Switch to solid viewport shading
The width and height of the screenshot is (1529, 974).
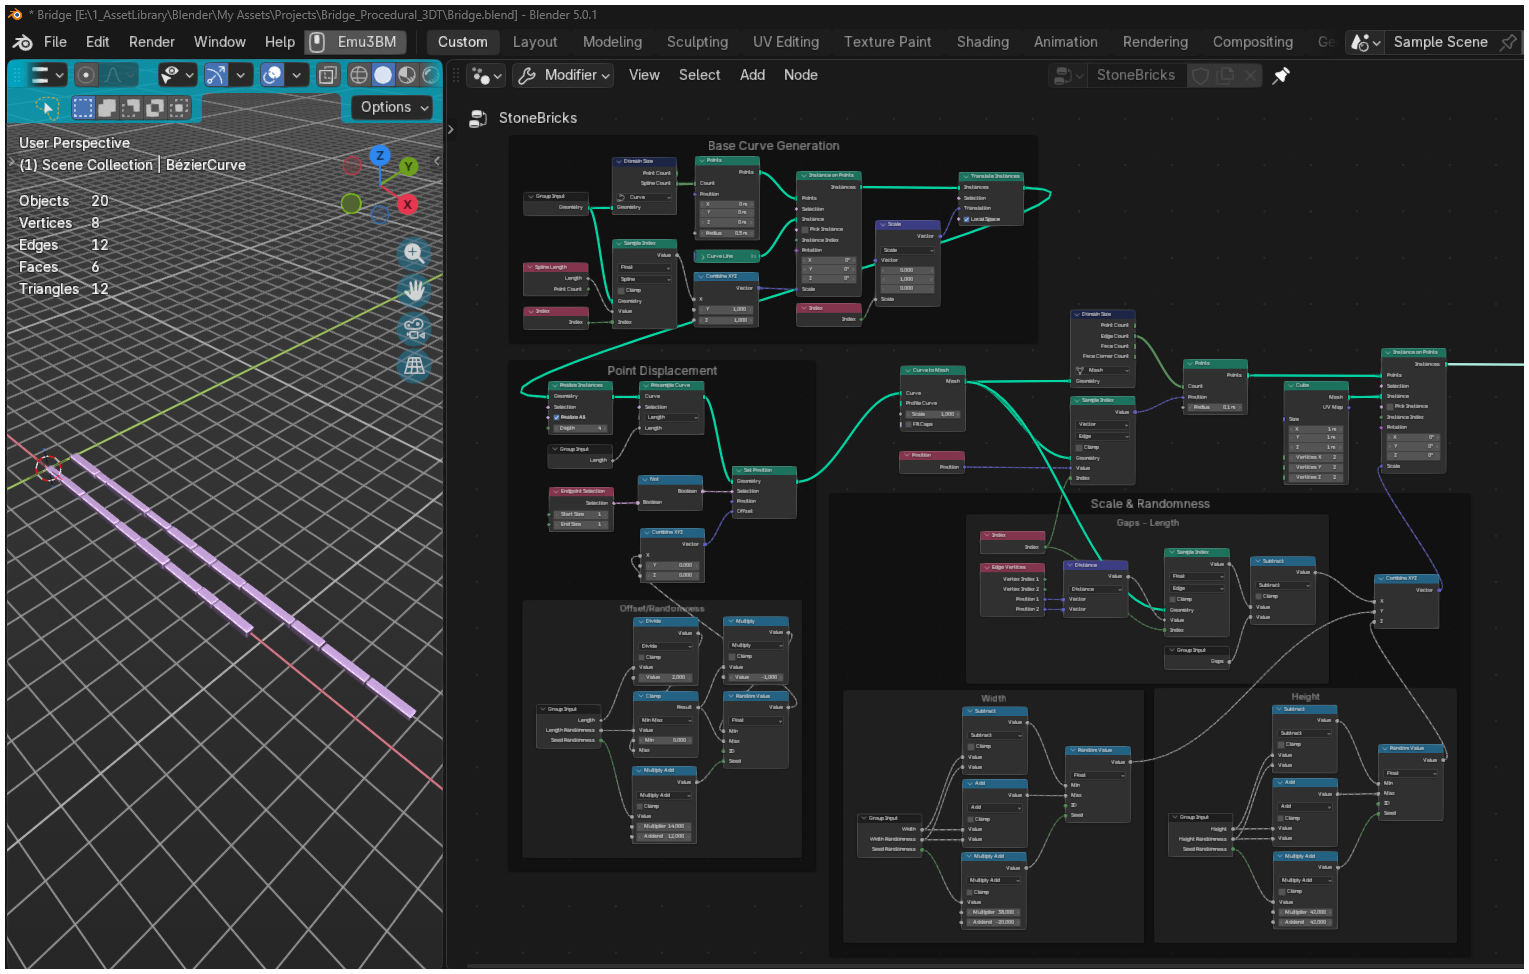[x=383, y=75]
